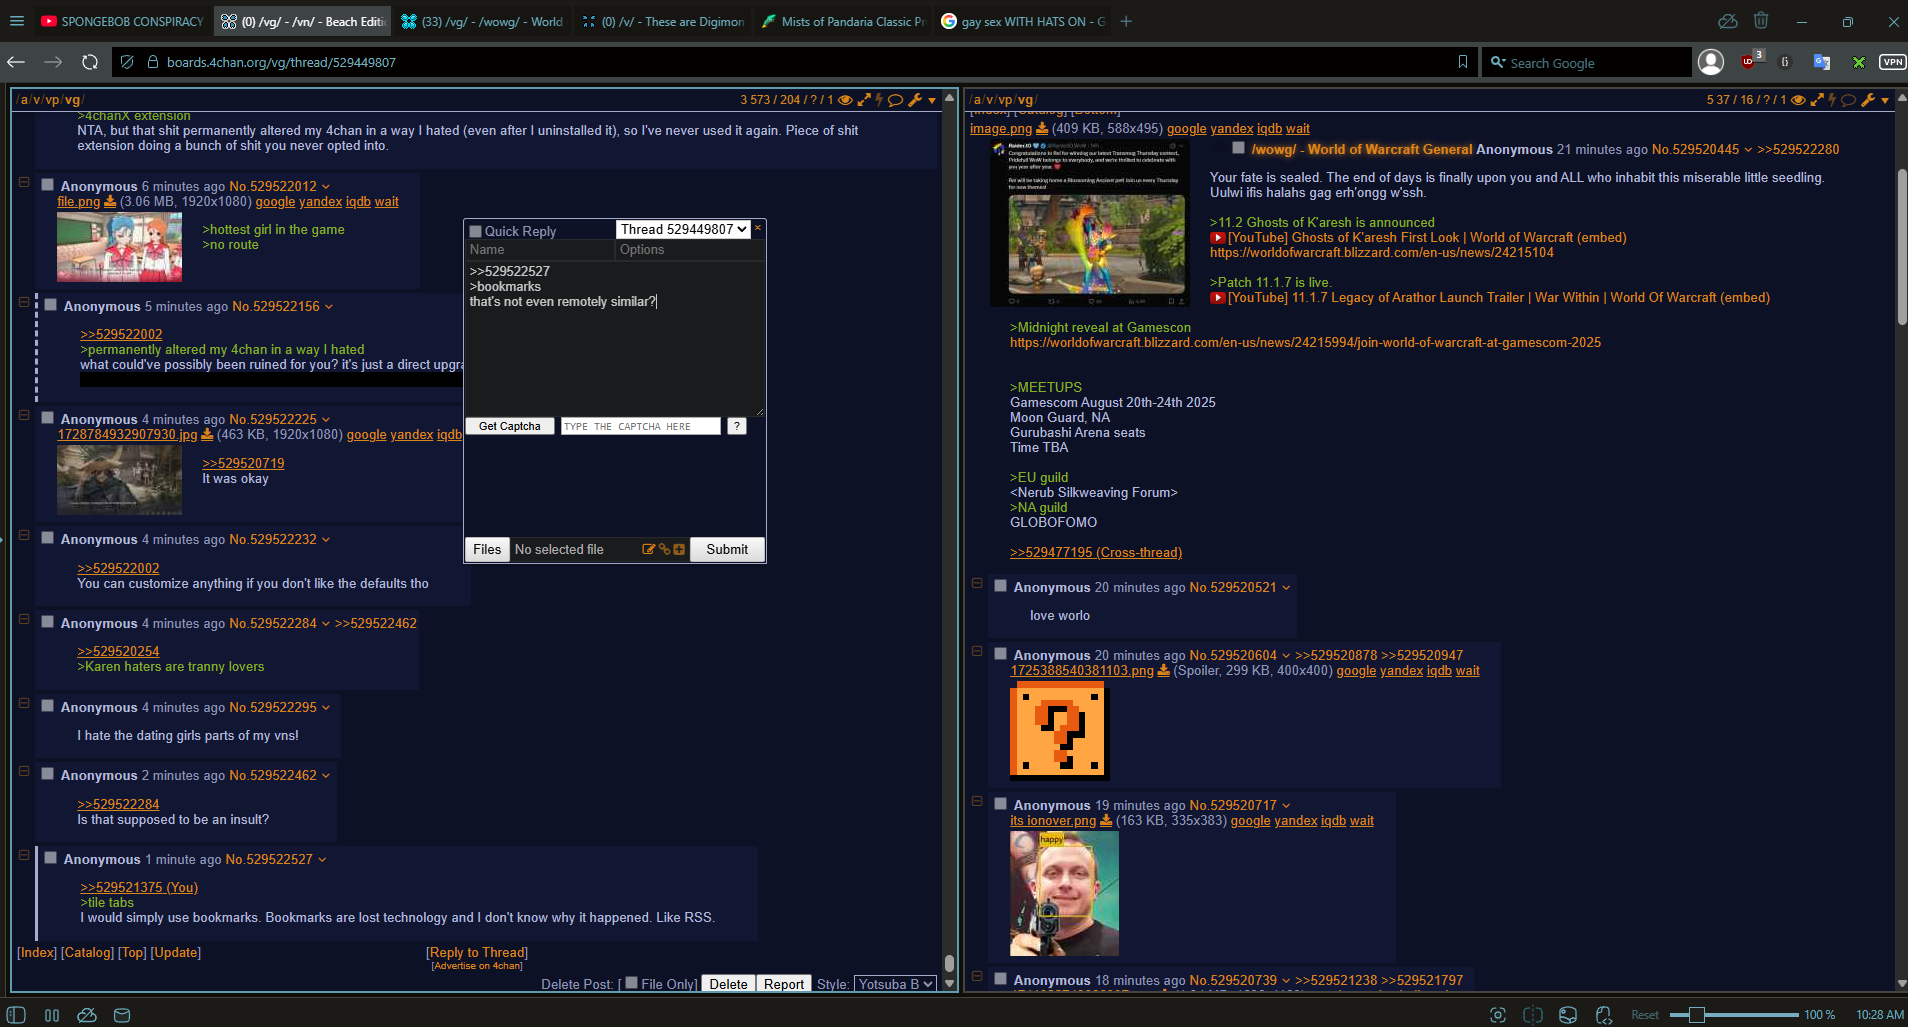The height and width of the screenshot is (1027, 1908).
Task: Open the closed tabs trash icon
Action: click(x=1761, y=21)
